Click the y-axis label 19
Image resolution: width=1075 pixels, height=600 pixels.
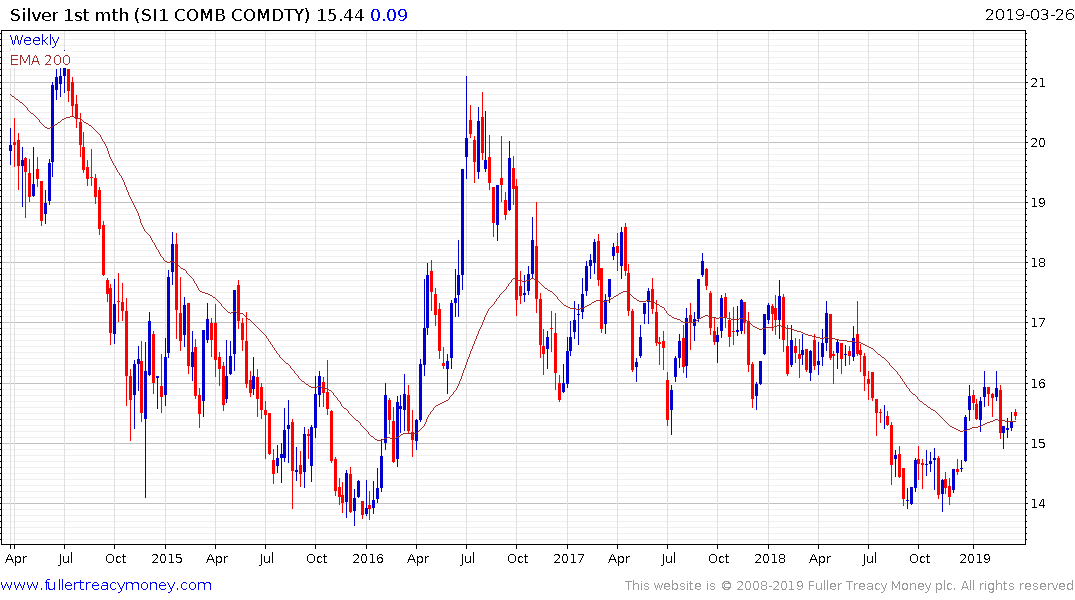click(x=1038, y=203)
